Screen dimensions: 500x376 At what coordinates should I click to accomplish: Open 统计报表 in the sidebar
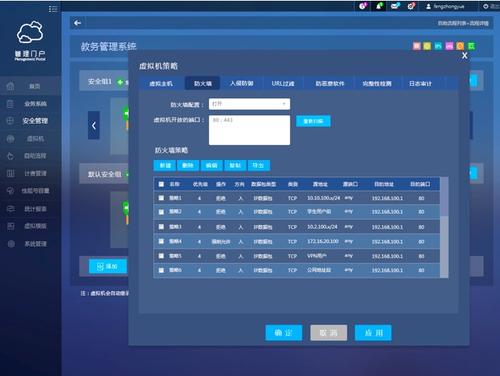30,209
